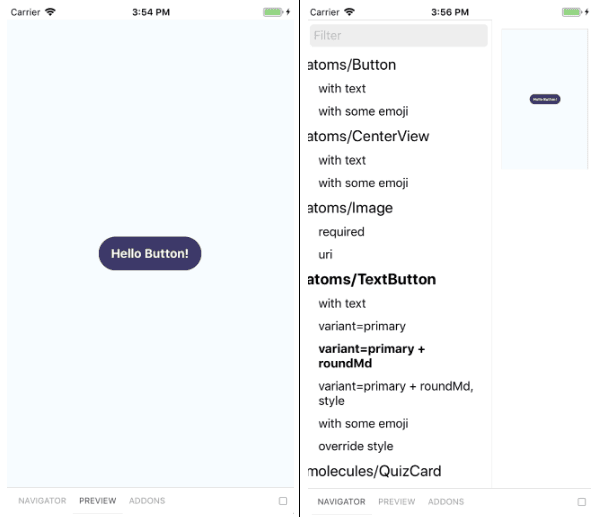599x517 pixels.
Task: Focus the Filter search field
Action: click(x=398, y=36)
